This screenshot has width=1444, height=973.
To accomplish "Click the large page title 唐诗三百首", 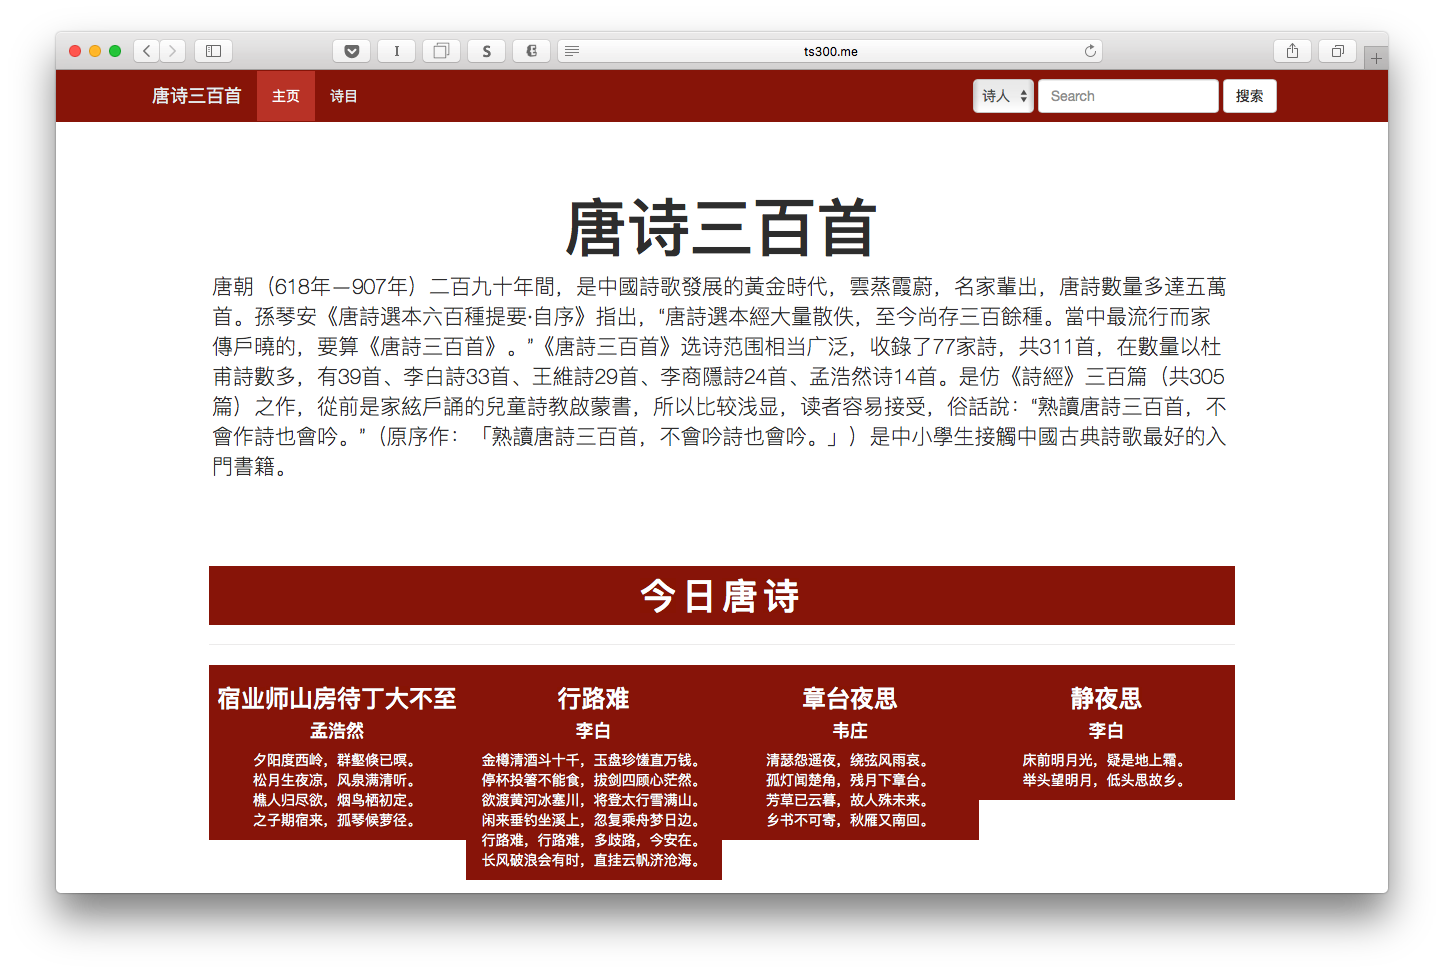I will coord(721,228).
